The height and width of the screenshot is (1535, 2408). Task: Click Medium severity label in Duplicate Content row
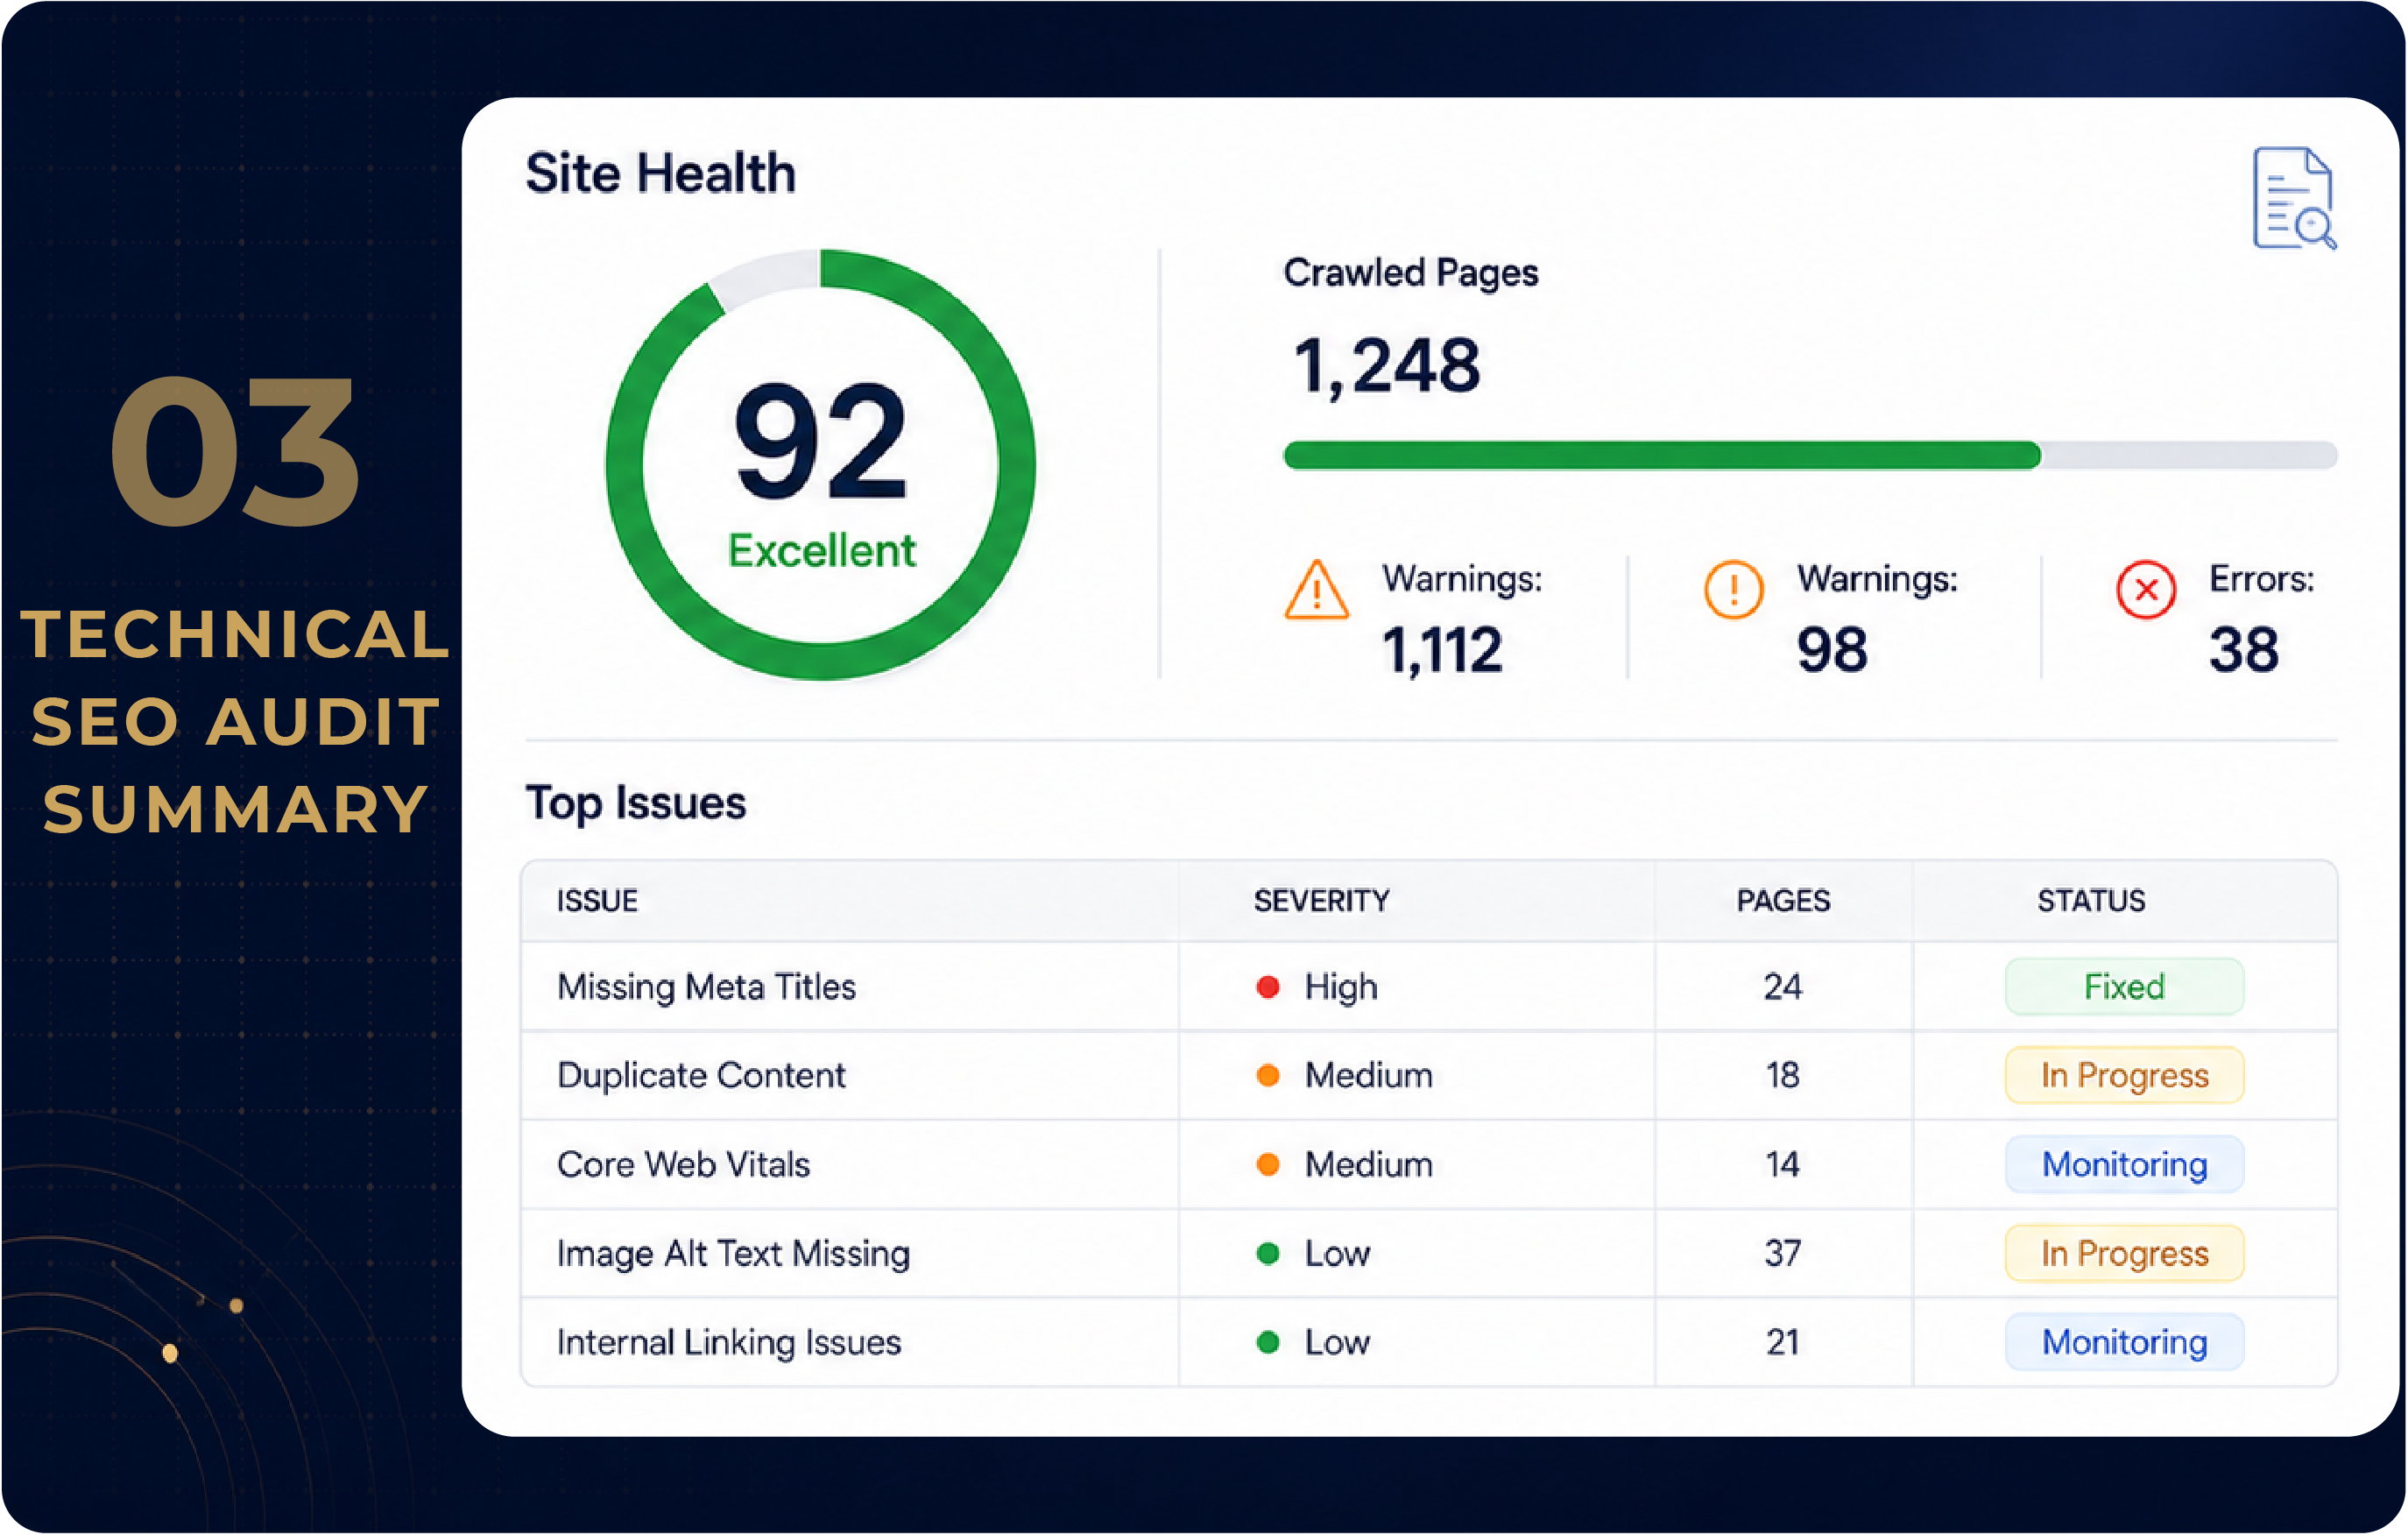[1369, 1076]
